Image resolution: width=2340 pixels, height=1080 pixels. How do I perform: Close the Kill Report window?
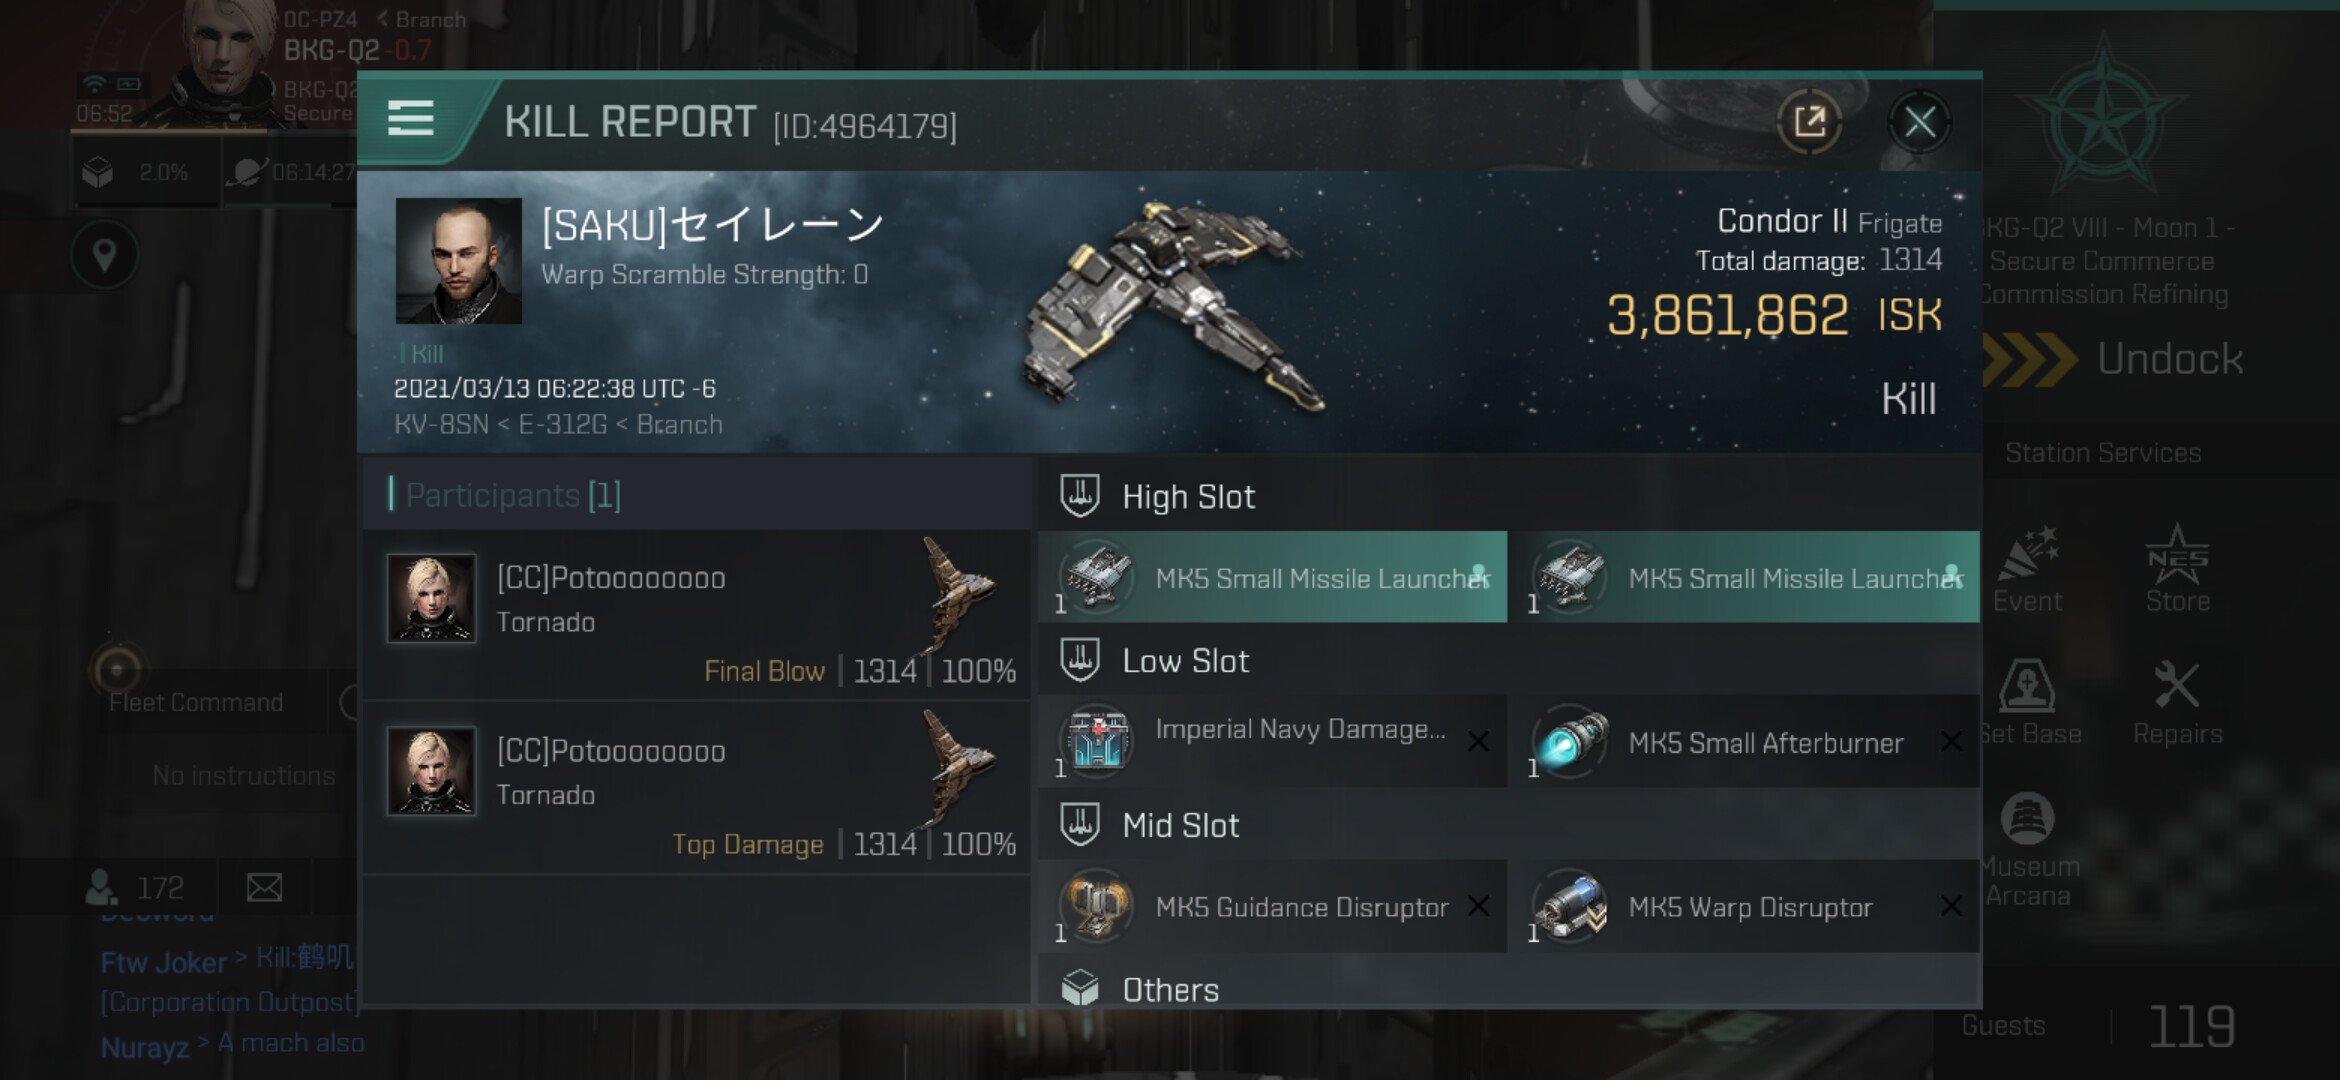tap(1919, 122)
